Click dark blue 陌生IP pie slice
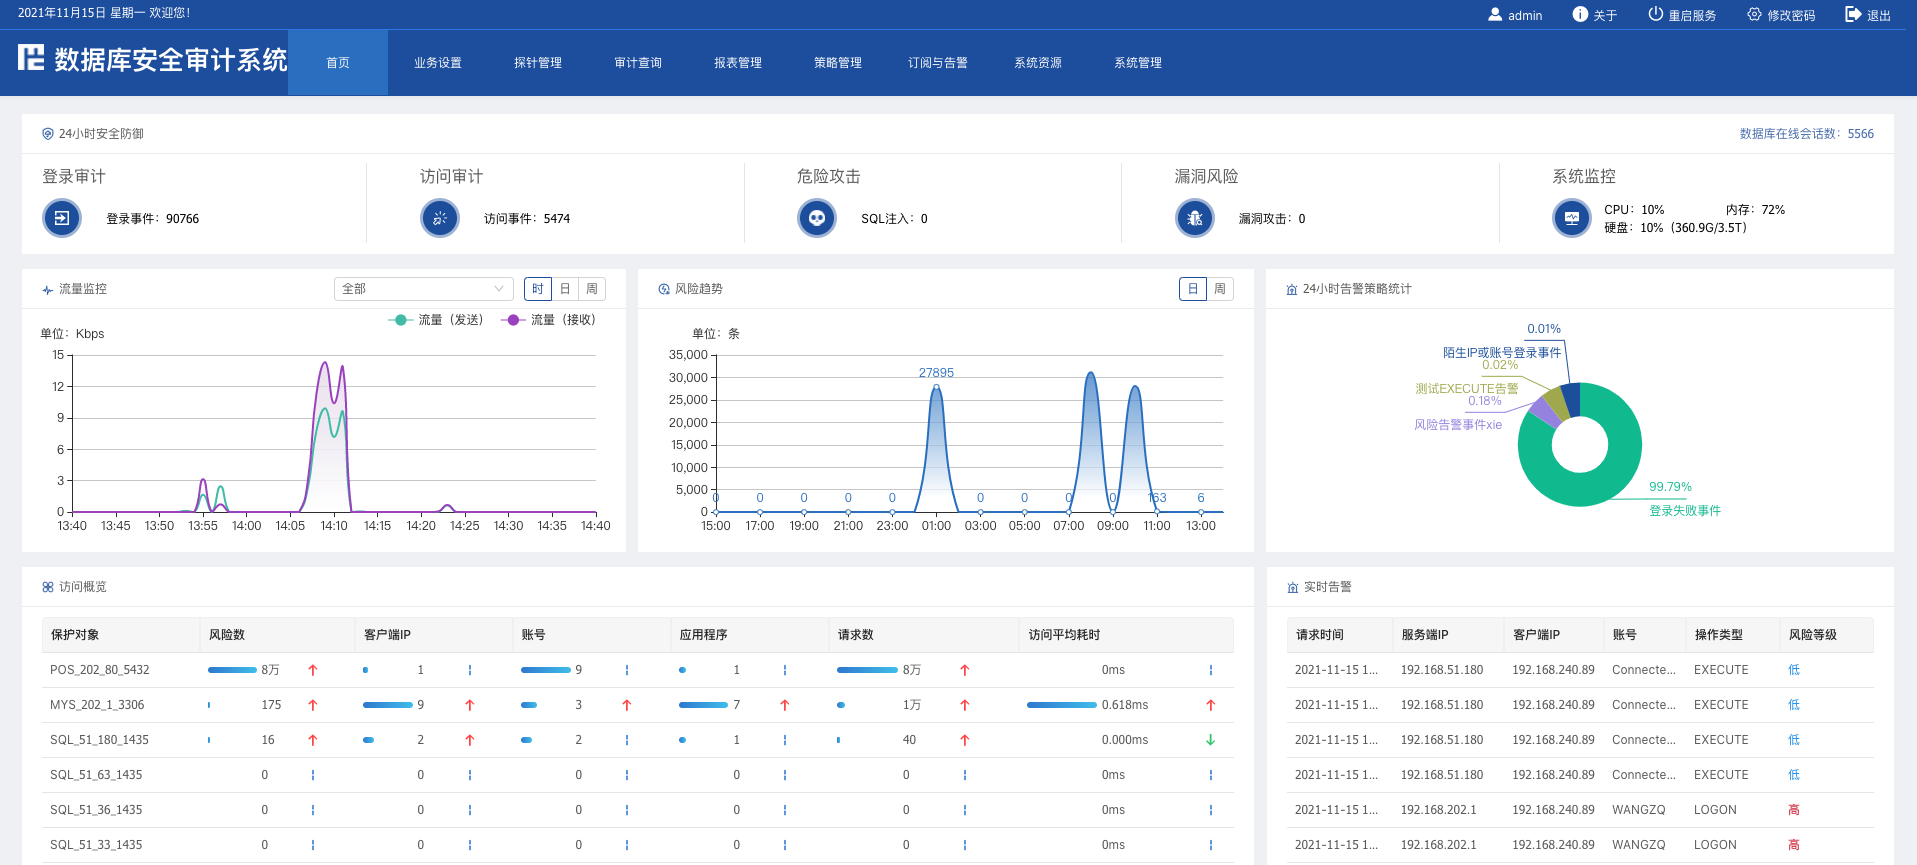Viewport: 1917px width, 865px height. [x=1572, y=399]
